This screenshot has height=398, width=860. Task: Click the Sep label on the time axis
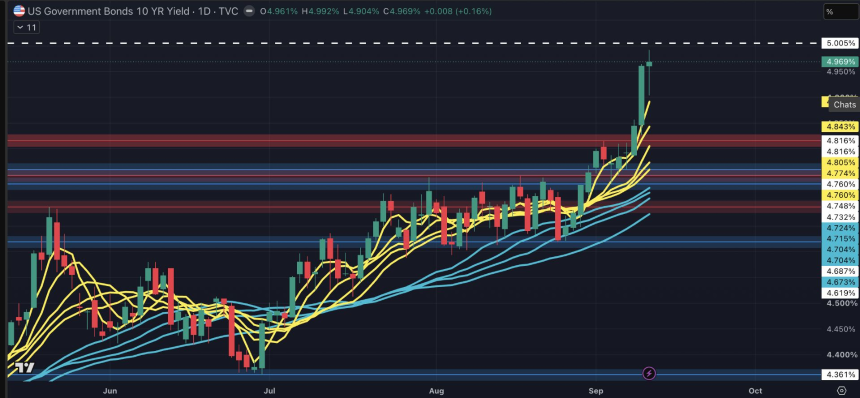(595, 391)
